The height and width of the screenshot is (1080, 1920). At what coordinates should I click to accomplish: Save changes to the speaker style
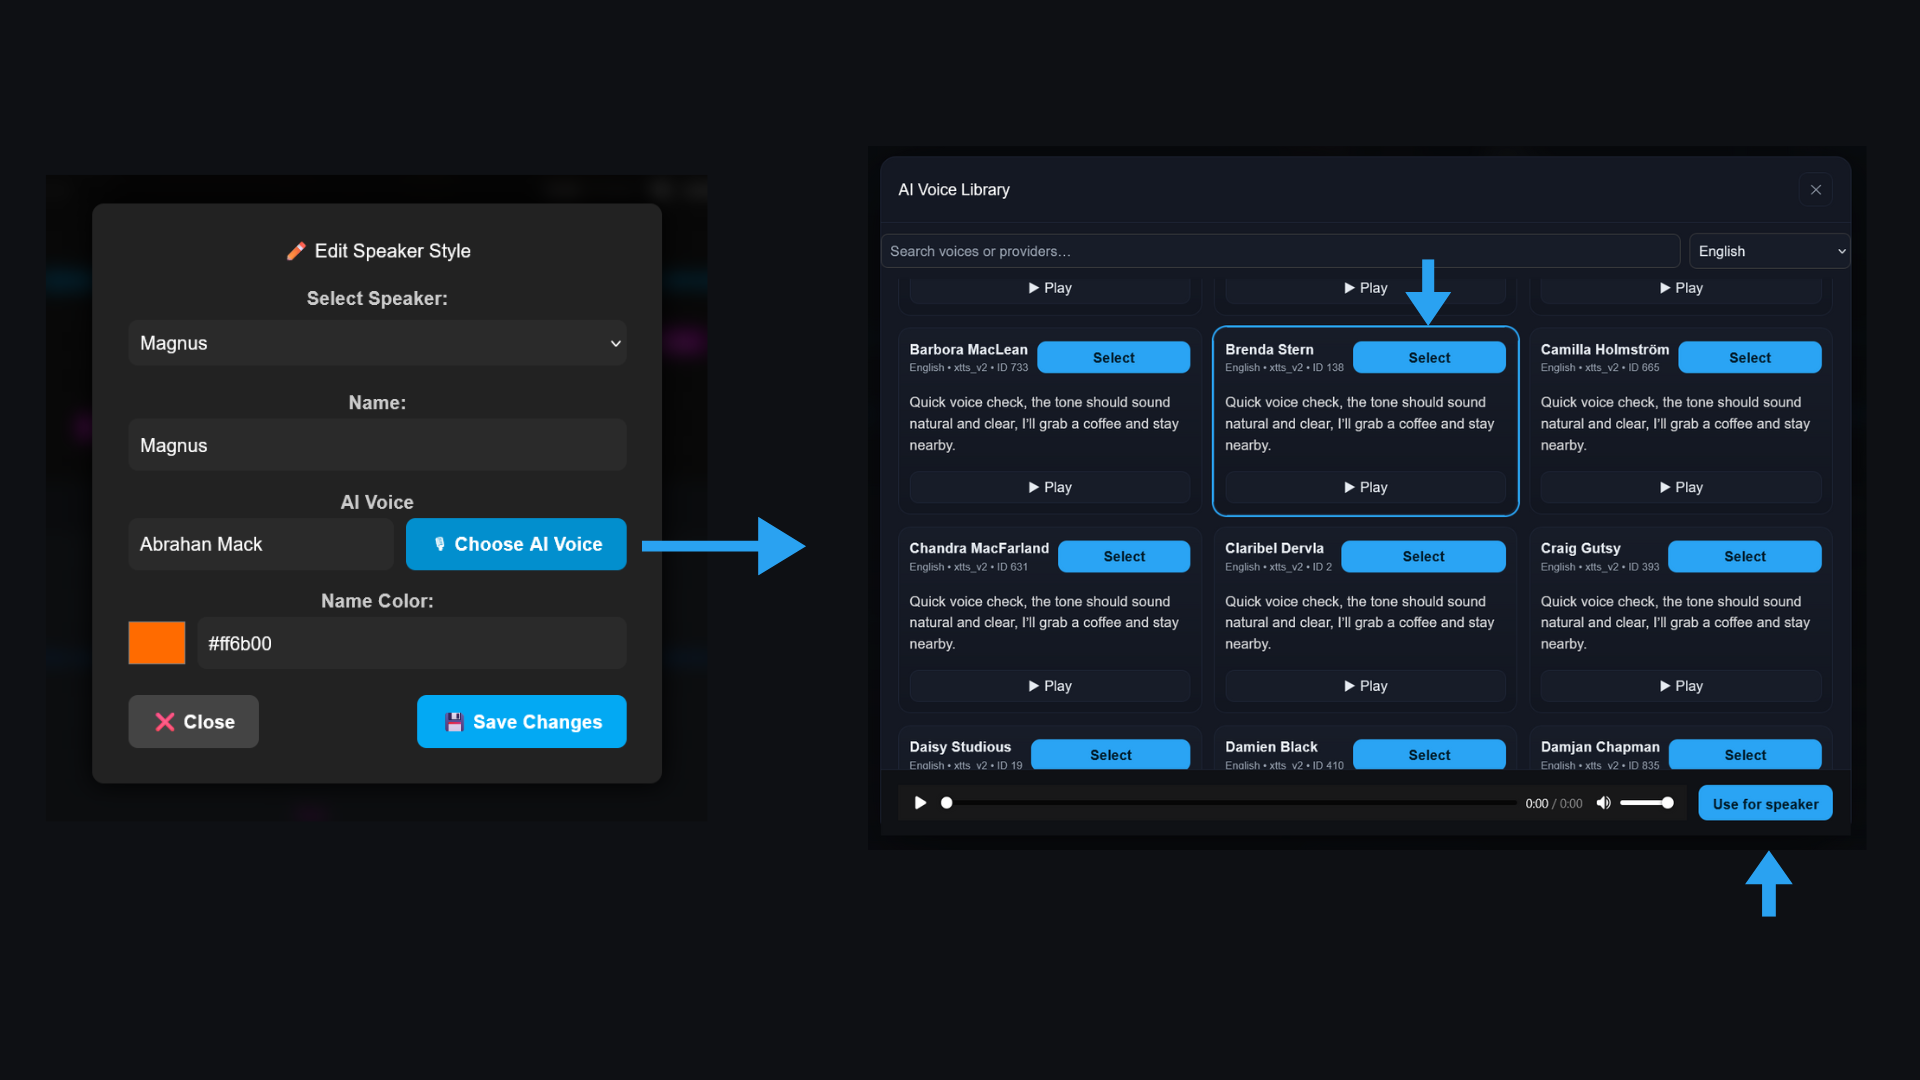[x=521, y=722]
